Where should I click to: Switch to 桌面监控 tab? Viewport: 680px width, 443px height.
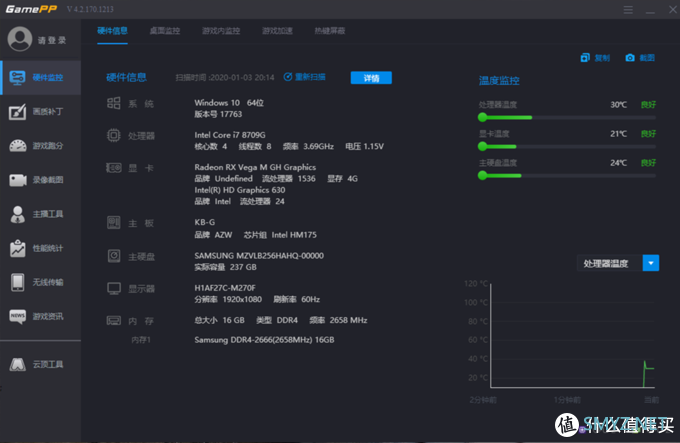coord(165,31)
